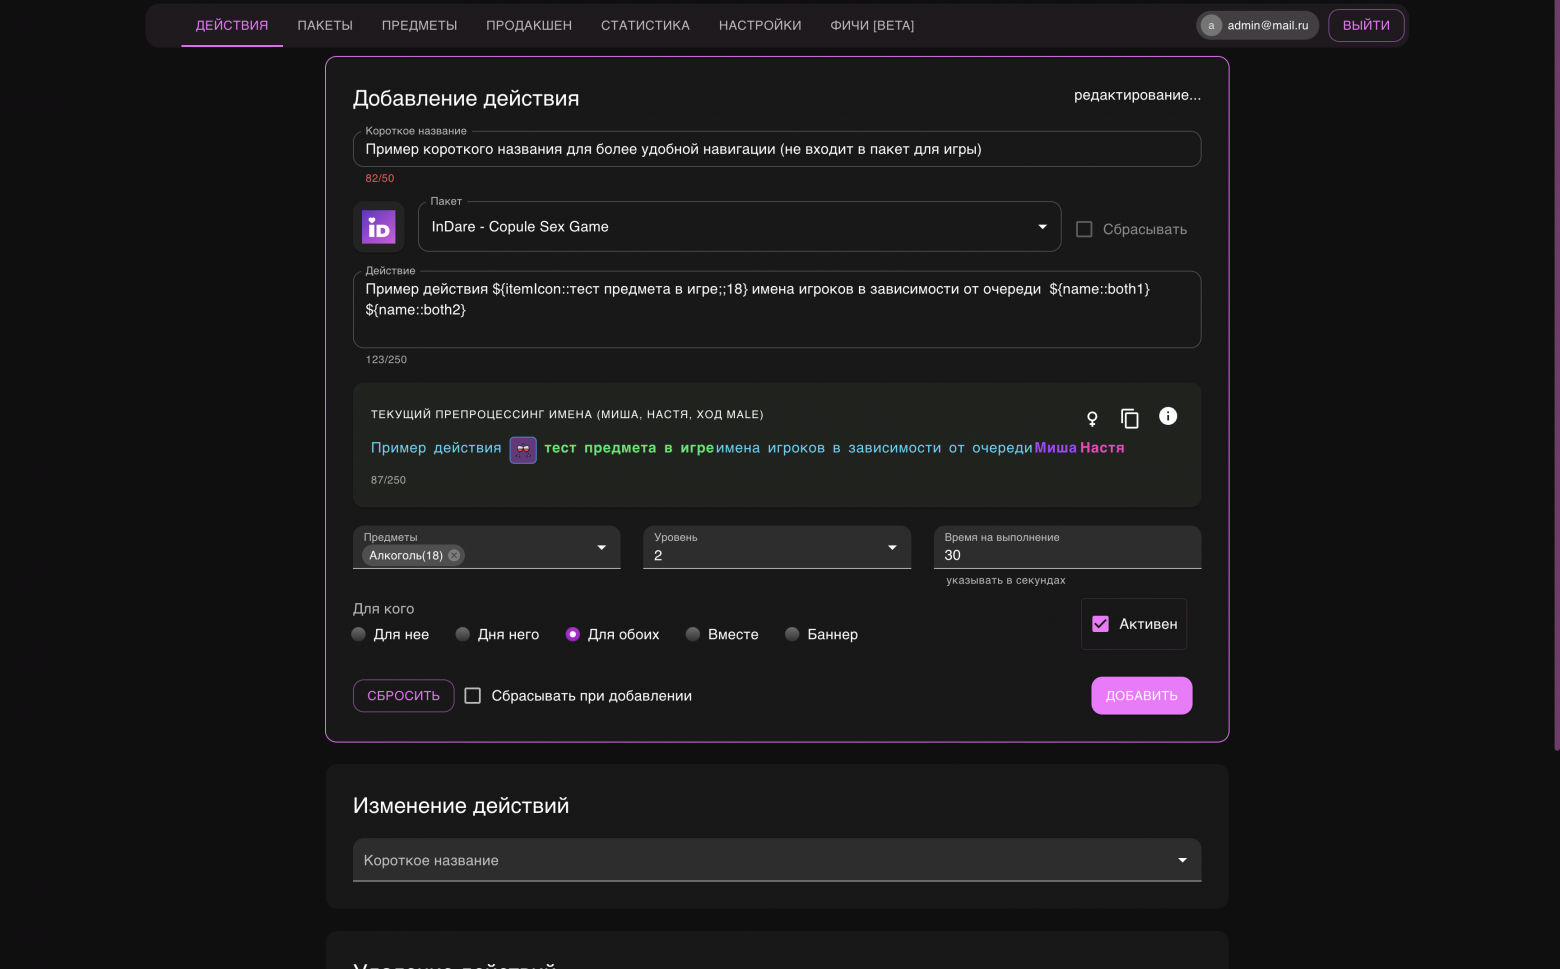Click the 'Настя' name in preview

1102,448
